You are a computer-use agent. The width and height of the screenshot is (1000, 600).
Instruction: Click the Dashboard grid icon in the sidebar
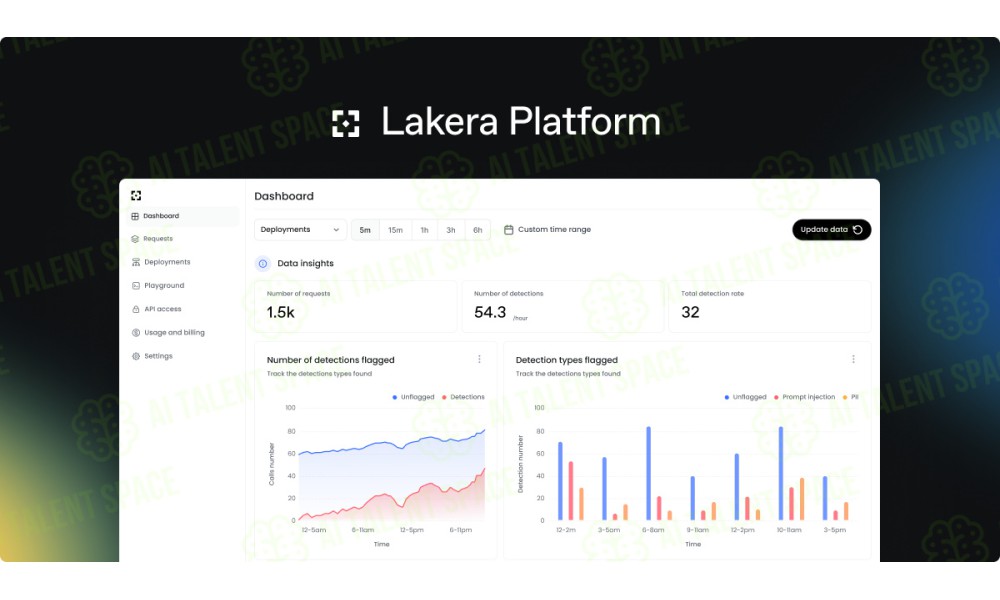(x=135, y=216)
